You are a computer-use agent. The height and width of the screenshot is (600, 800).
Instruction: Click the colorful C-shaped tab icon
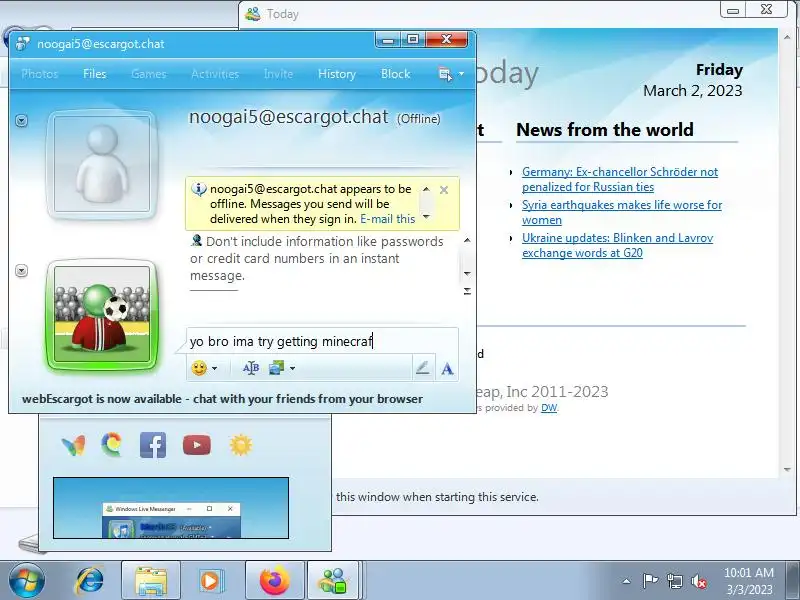(111, 445)
